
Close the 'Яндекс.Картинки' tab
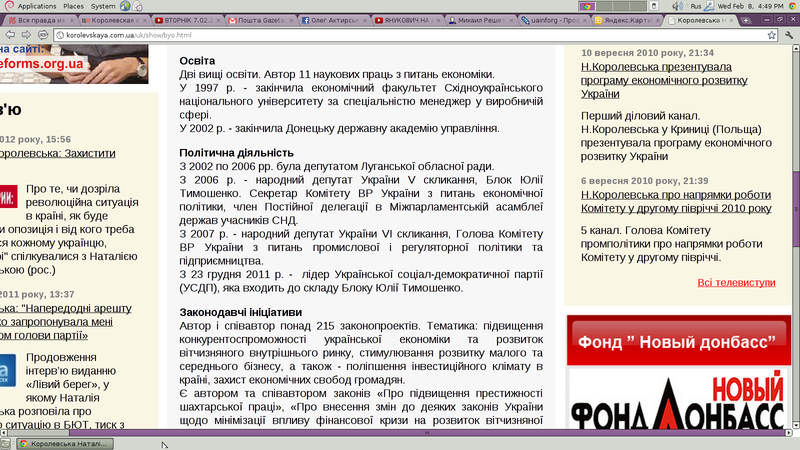658,20
